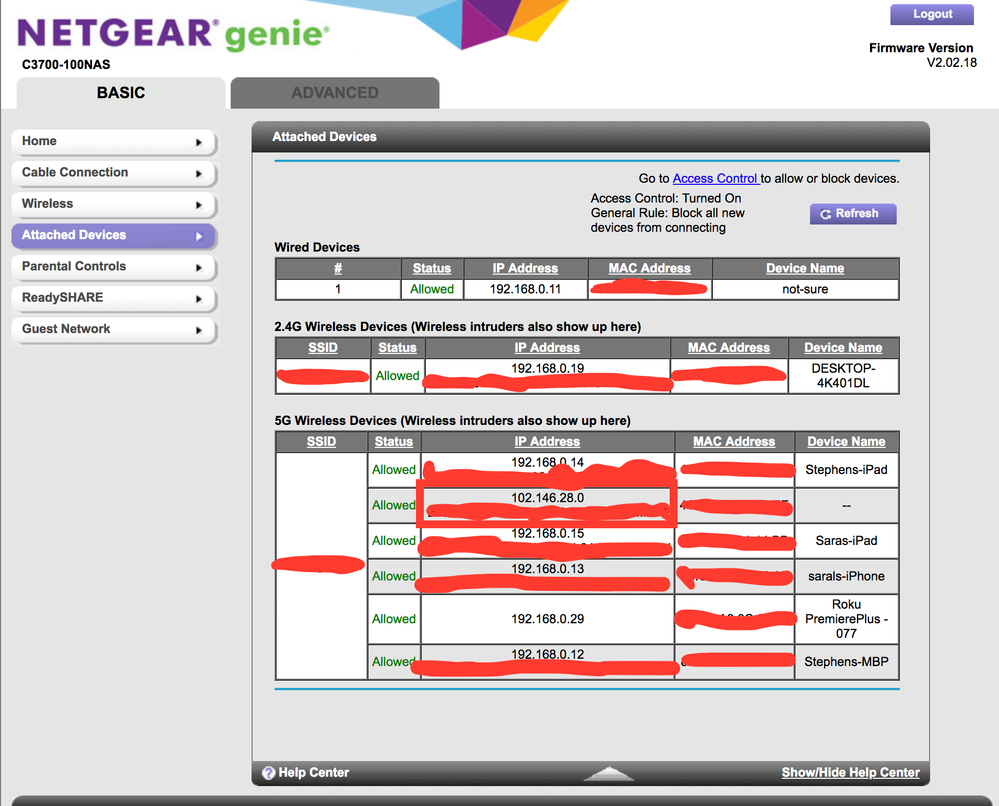Click the ReadySHARE menu arrow
The image size is (999, 806).
(x=199, y=299)
